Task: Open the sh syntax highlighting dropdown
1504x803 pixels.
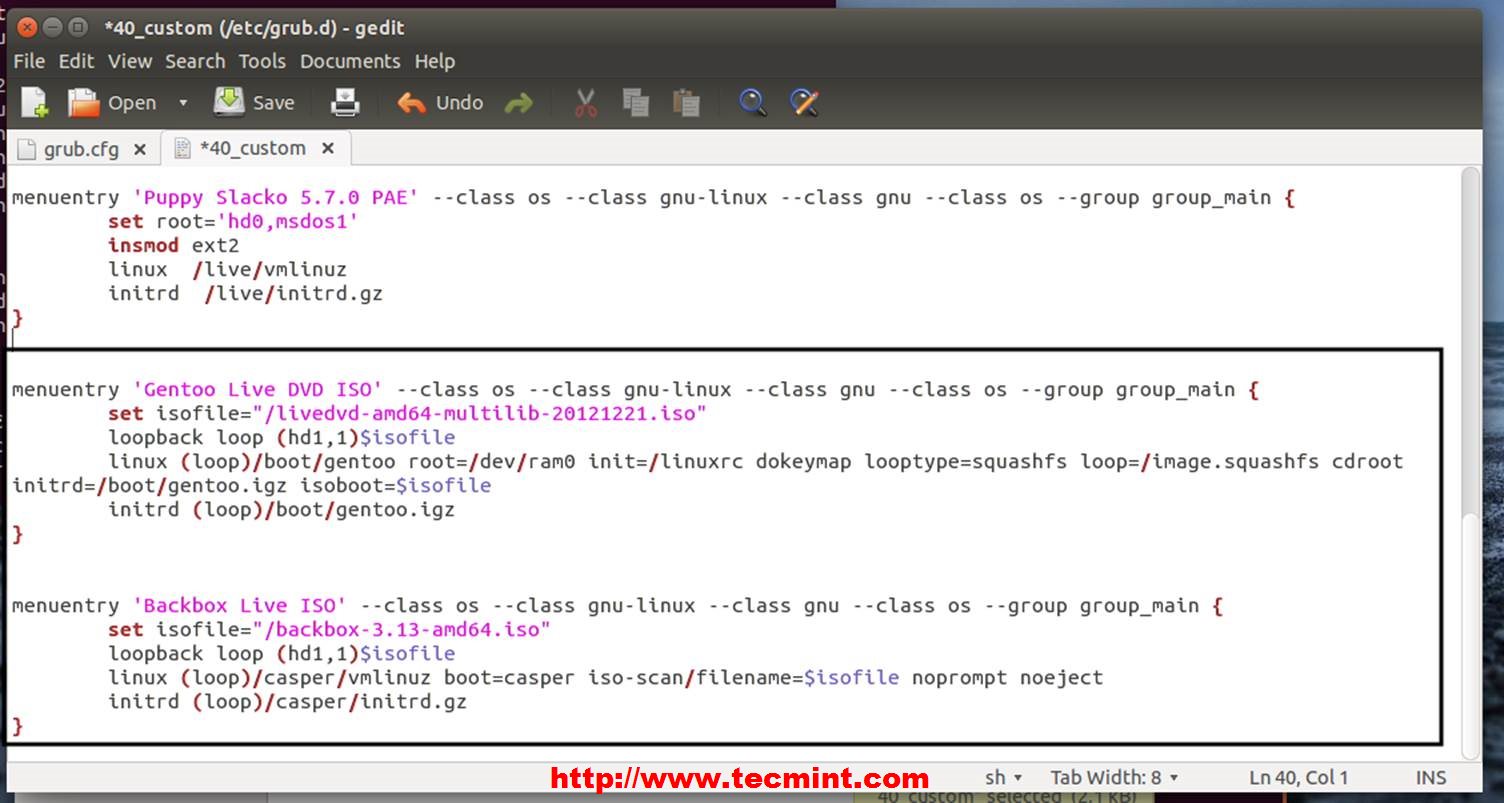Action: click(x=1001, y=777)
